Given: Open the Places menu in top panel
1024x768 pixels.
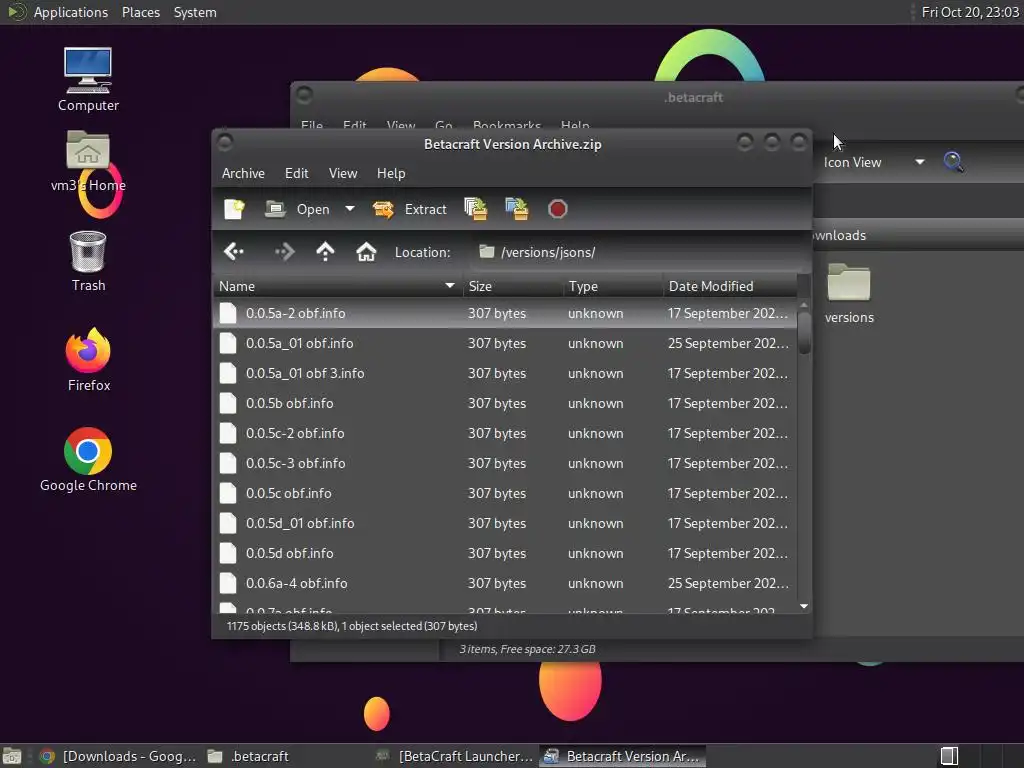Looking at the screenshot, I should 141,12.
